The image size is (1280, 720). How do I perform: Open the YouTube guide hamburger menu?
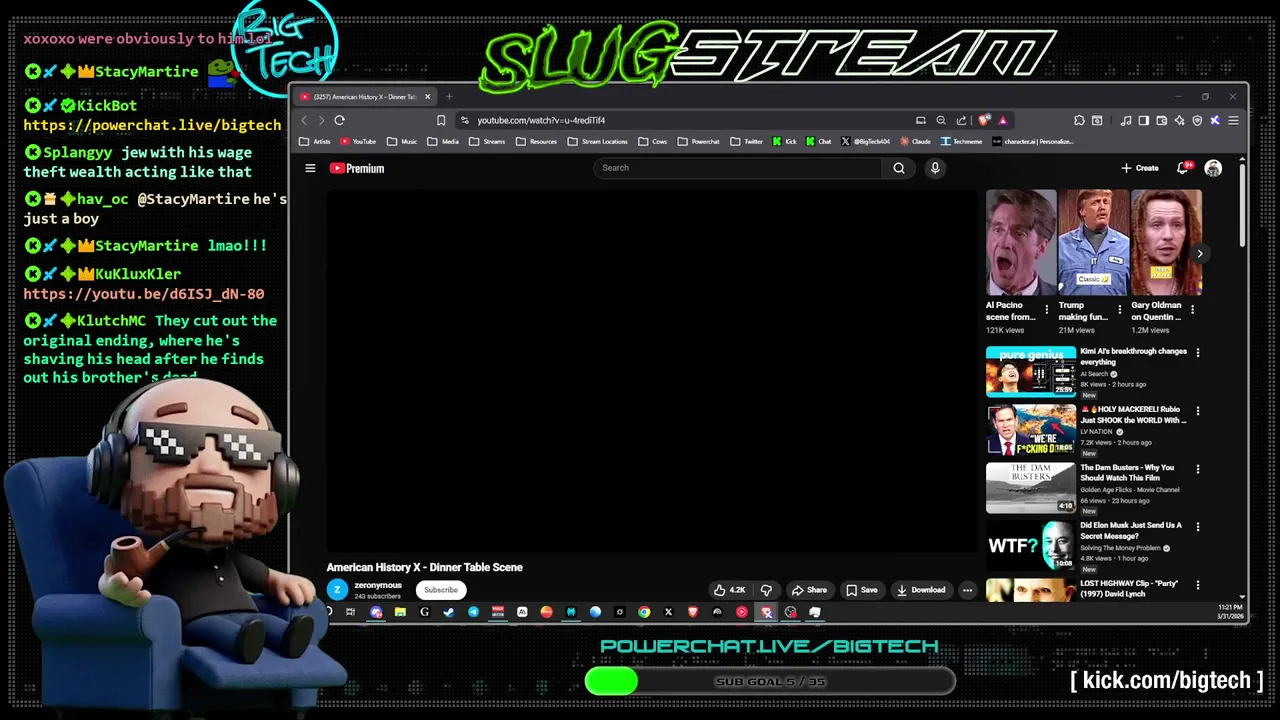click(310, 168)
